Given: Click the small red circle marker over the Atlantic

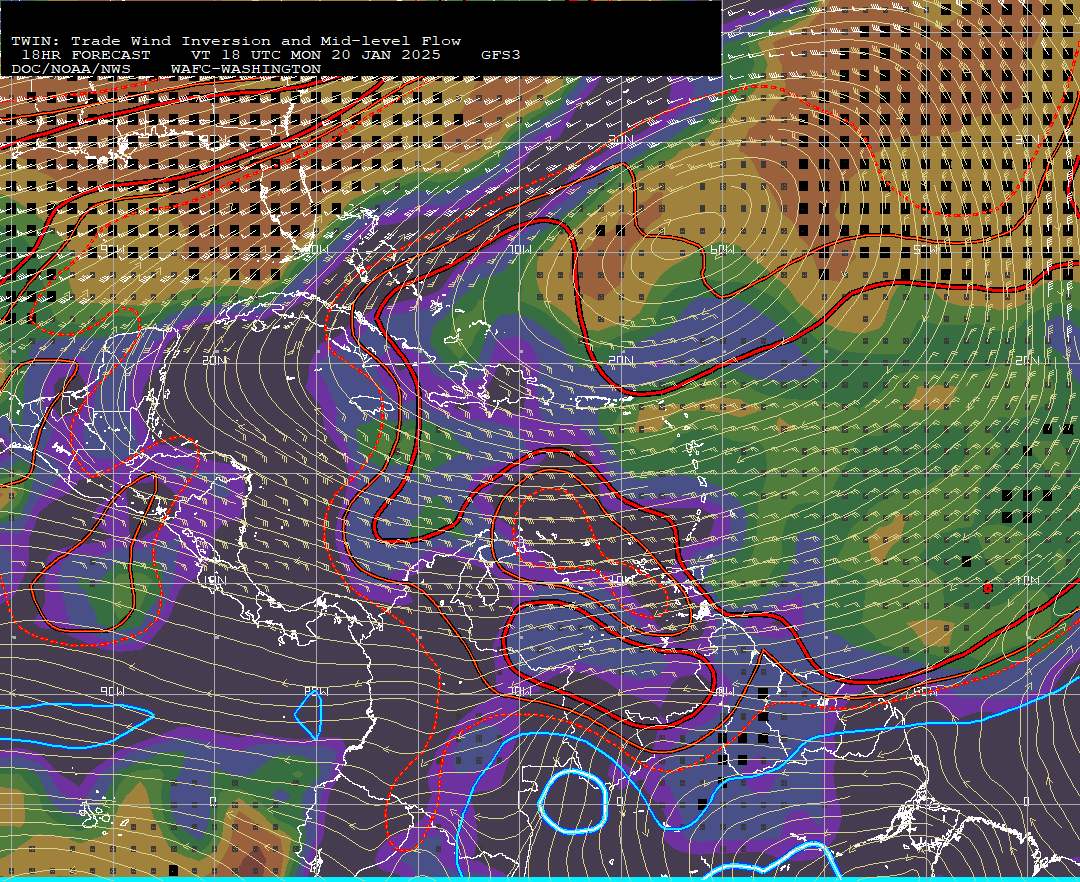Looking at the screenshot, I should pos(988,588).
